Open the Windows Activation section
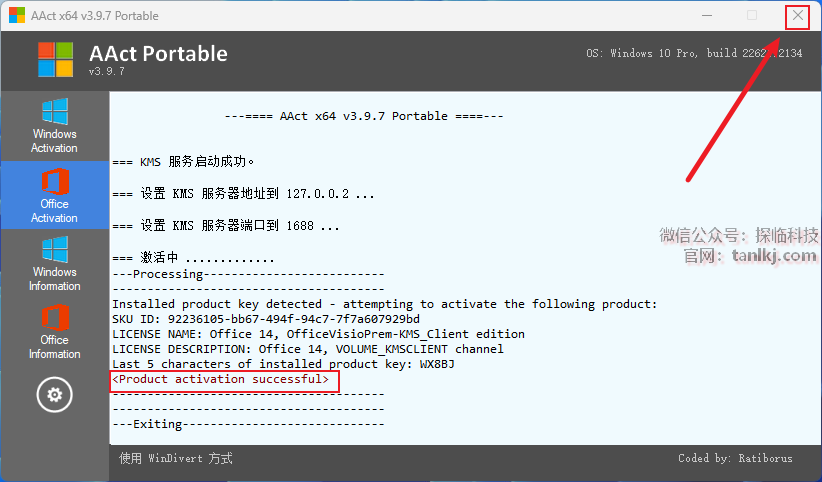The height and width of the screenshot is (482, 822). tap(54, 126)
